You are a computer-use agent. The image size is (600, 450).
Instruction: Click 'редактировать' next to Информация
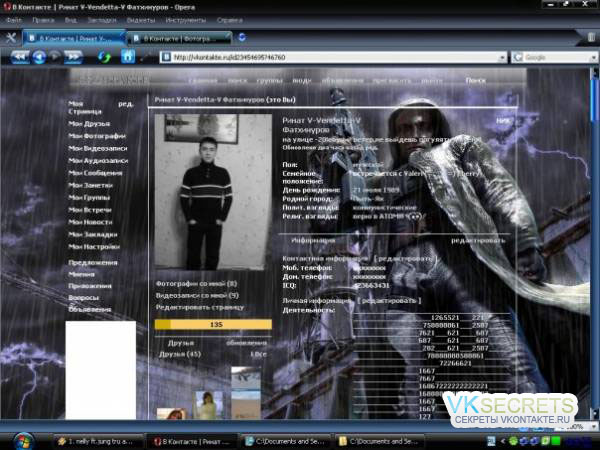click(x=478, y=241)
